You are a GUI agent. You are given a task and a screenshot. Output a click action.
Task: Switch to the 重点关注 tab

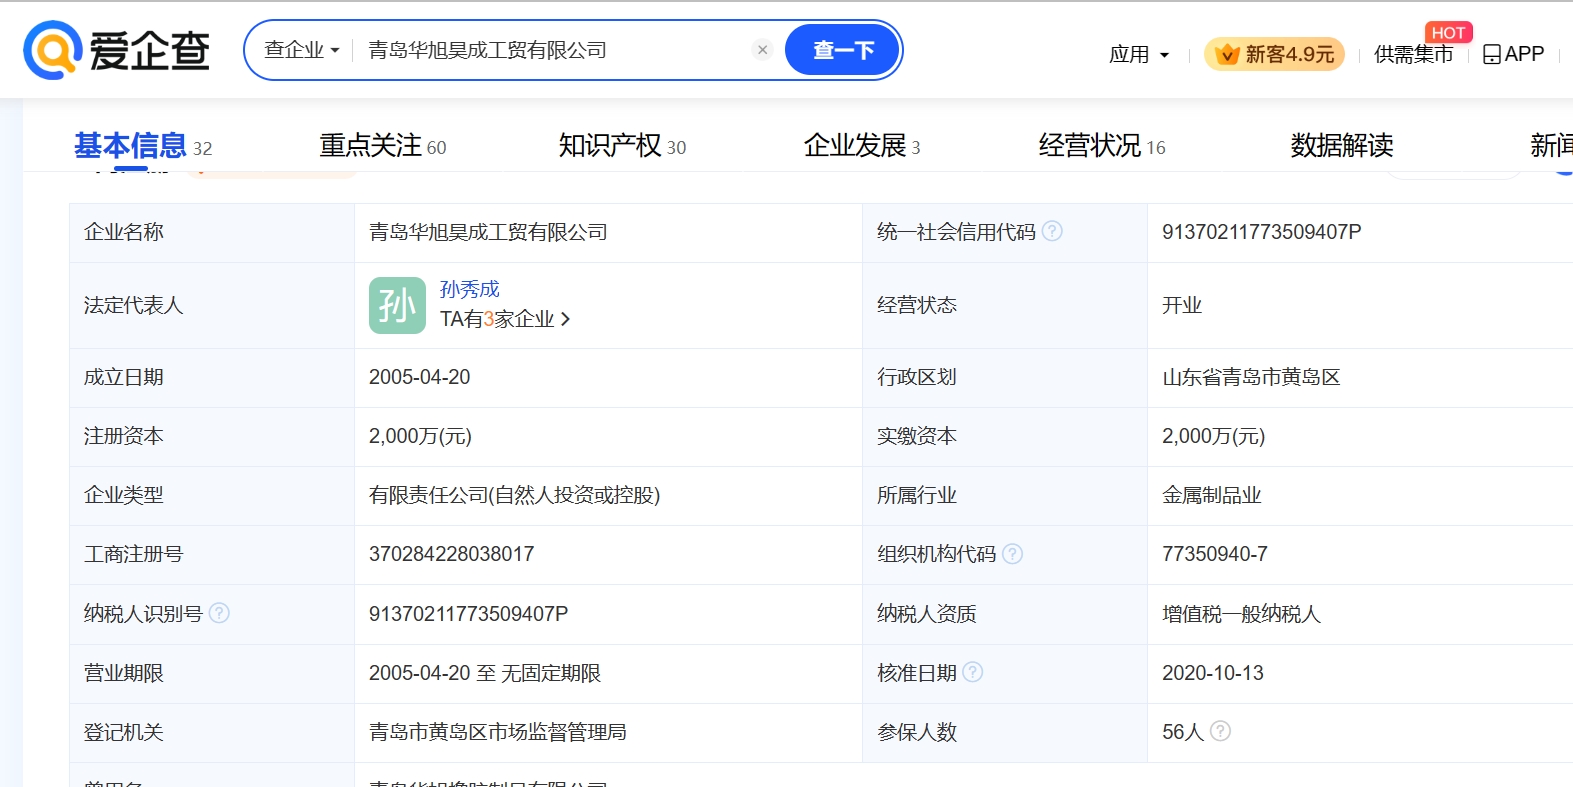[x=383, y=146]
